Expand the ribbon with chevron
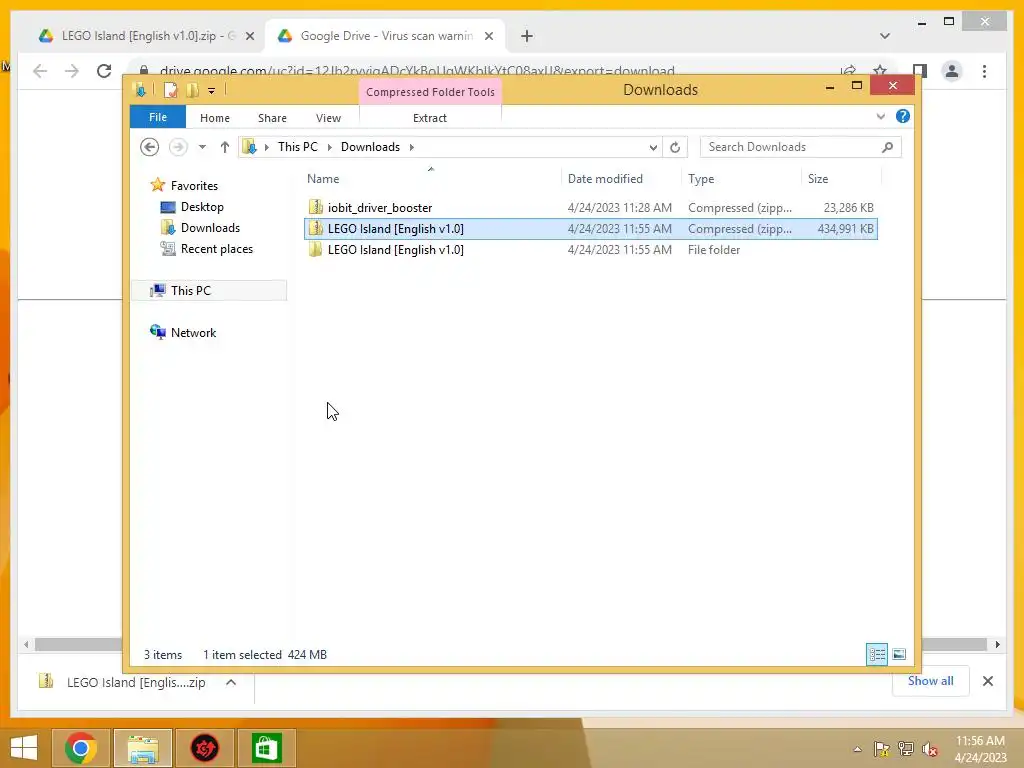The height and width of the screenshot is (768, 1024). 880,116
